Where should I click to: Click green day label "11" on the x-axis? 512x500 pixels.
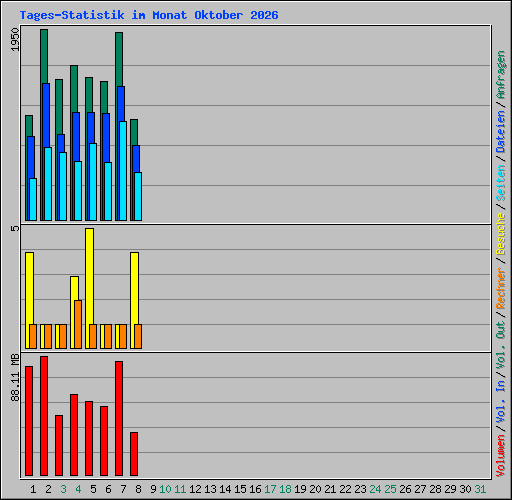[x=180, y=489]
